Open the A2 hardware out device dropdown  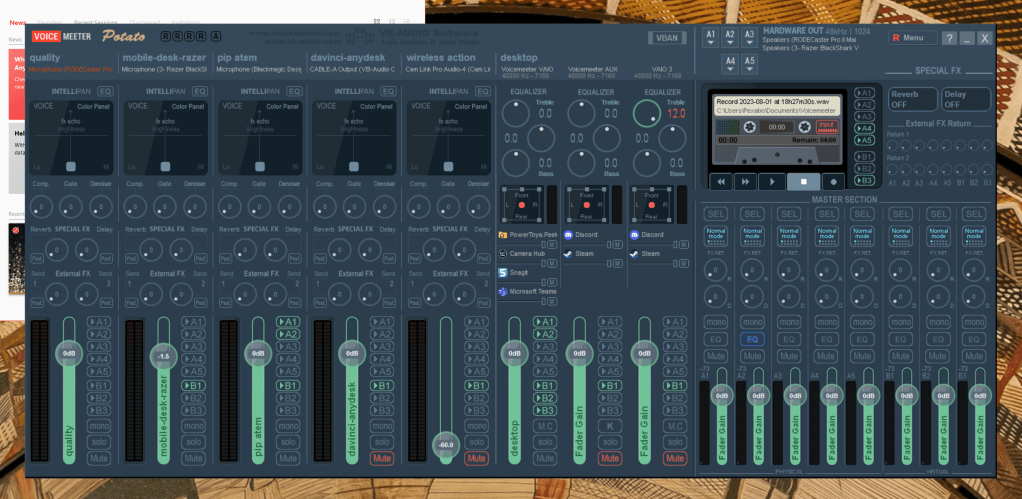click(x=730, y=38)
